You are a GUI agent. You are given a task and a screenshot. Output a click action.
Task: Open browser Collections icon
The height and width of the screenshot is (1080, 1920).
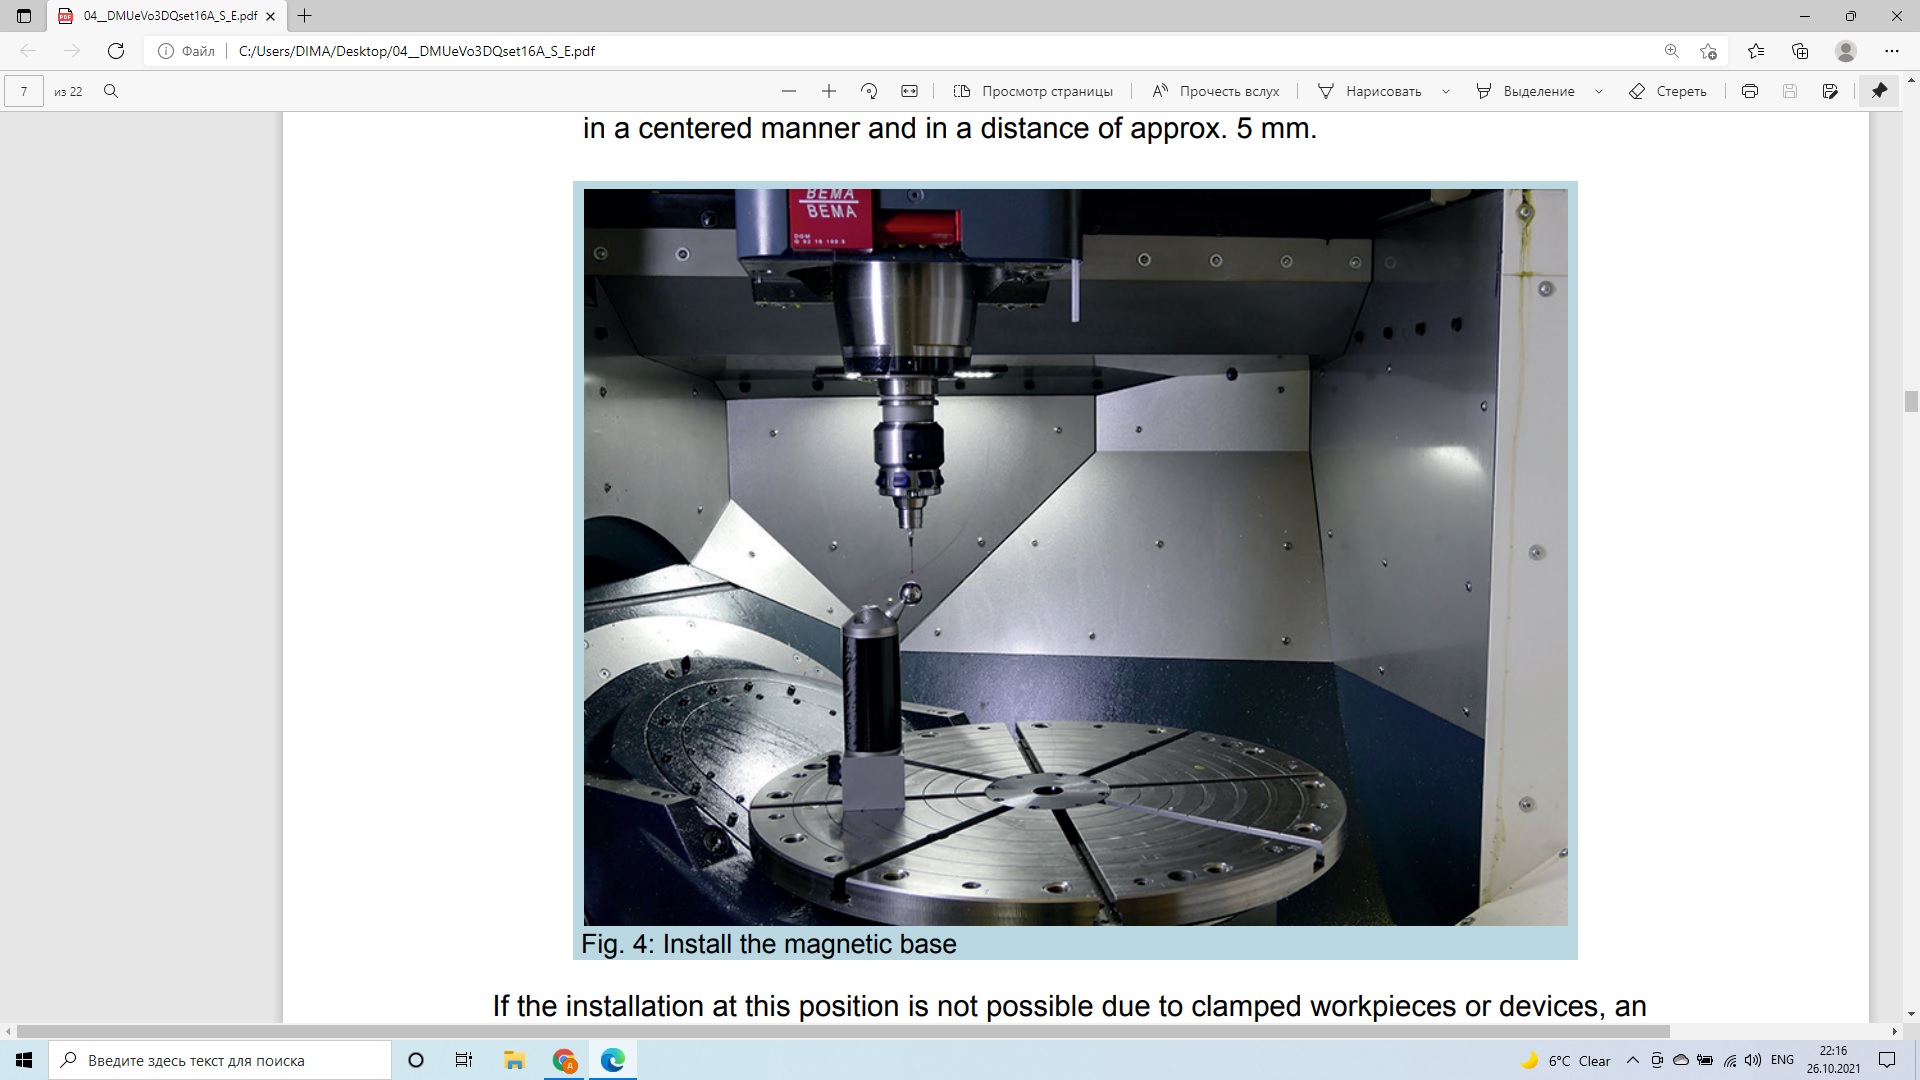tap(1800, 51)
